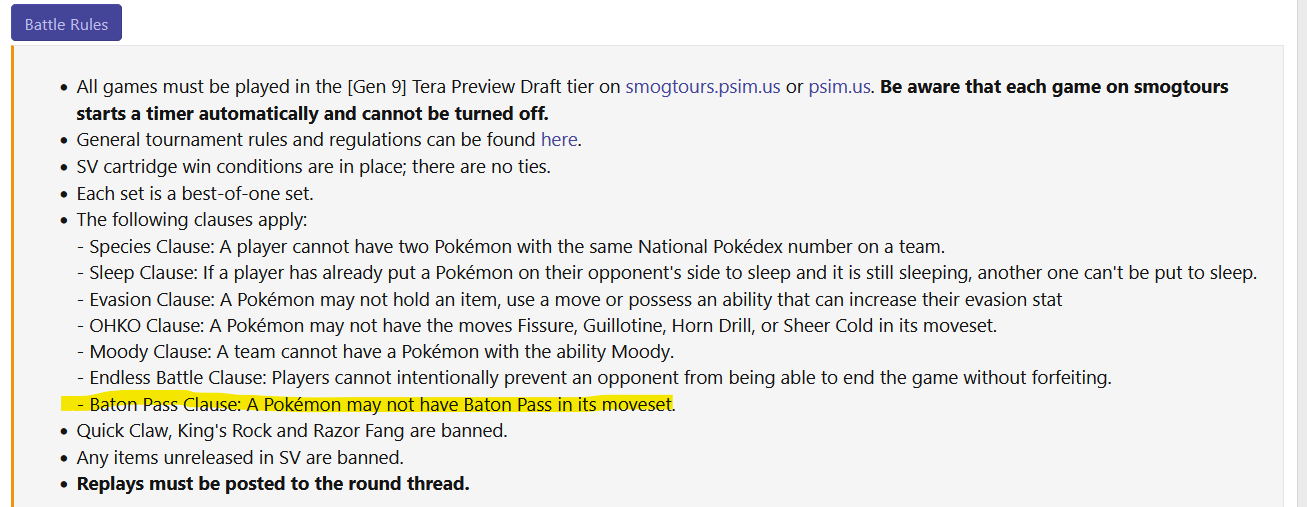Follow the psim.us link

tap(840, 87)
